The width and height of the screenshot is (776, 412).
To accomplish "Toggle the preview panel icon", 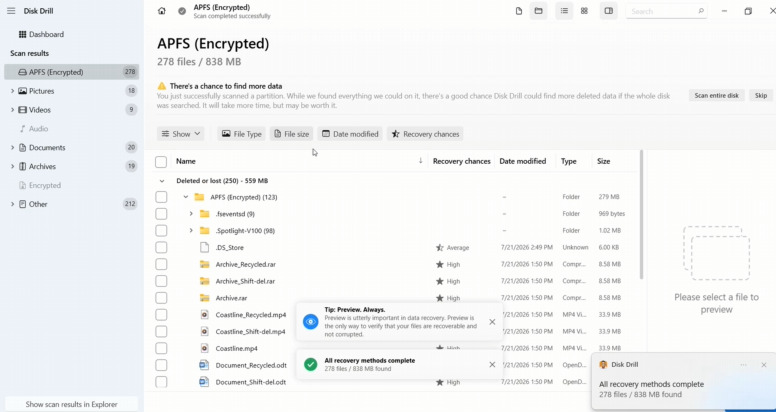I will pyautogui.click(x=609, y=11).
